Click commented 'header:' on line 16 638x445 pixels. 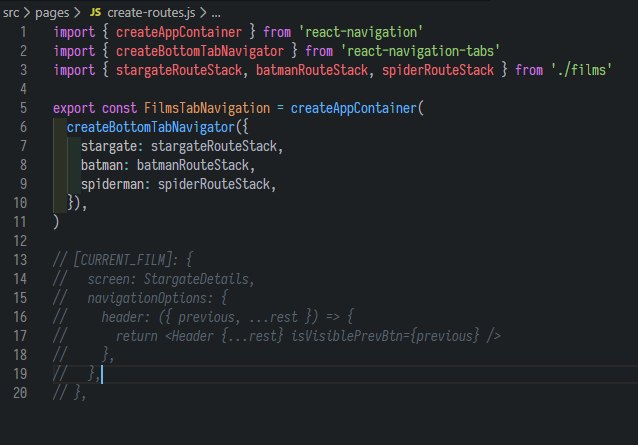(x=126, y=317)
